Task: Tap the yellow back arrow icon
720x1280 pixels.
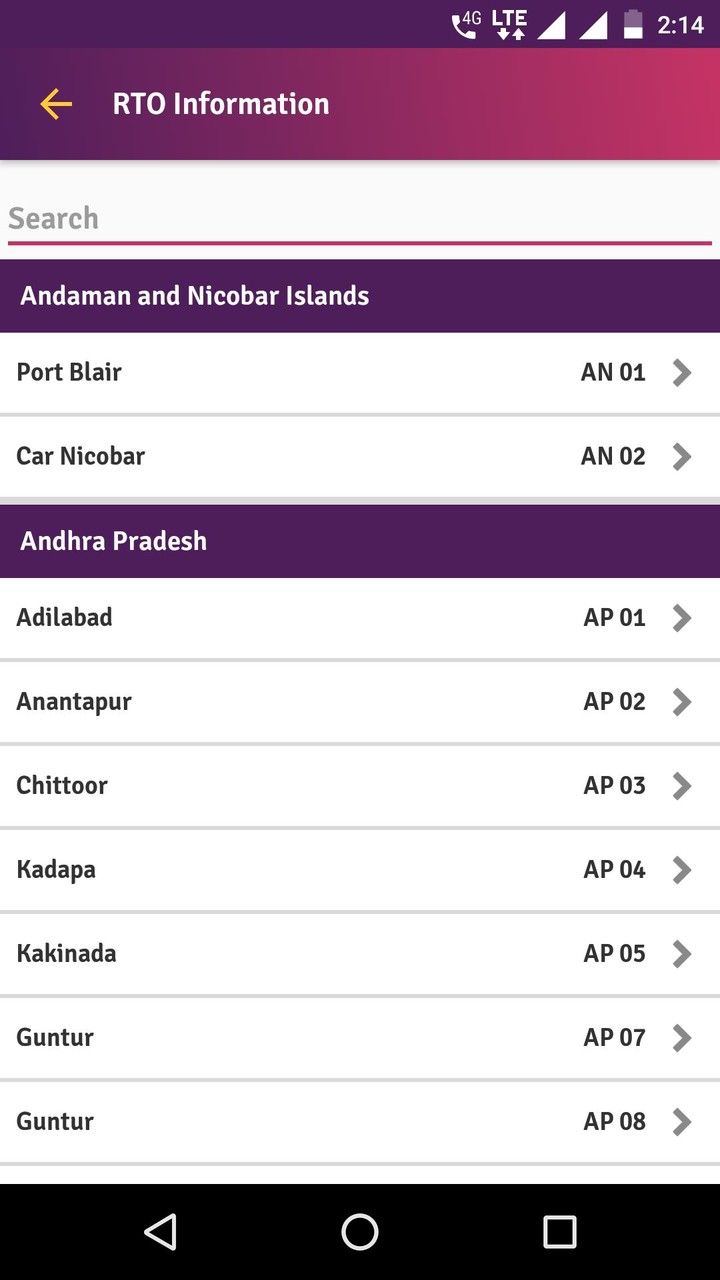Action: [56, 104]
